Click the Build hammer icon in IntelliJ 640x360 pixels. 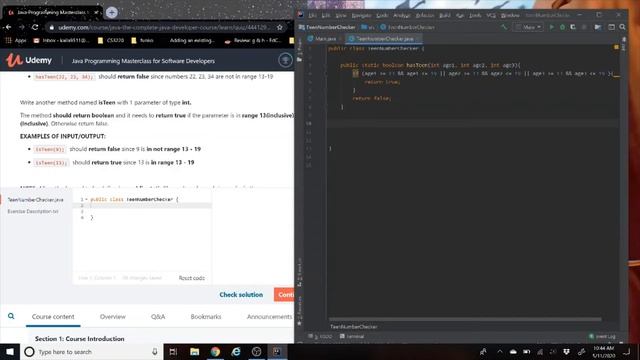[x=504, y=27]
